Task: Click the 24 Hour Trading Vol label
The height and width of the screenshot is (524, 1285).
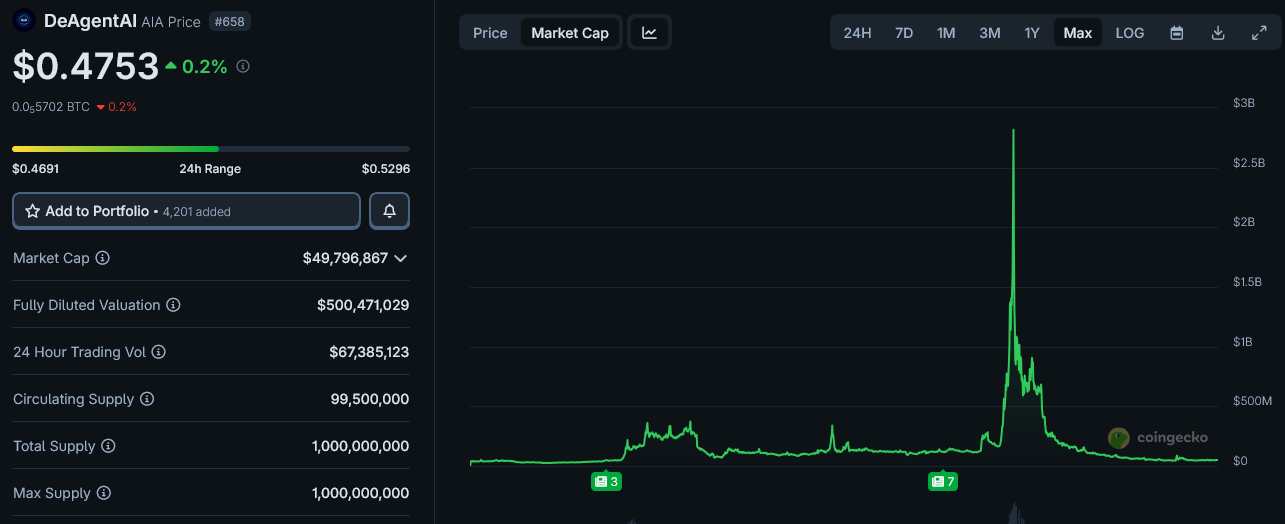Action: [x=79, y=352]
